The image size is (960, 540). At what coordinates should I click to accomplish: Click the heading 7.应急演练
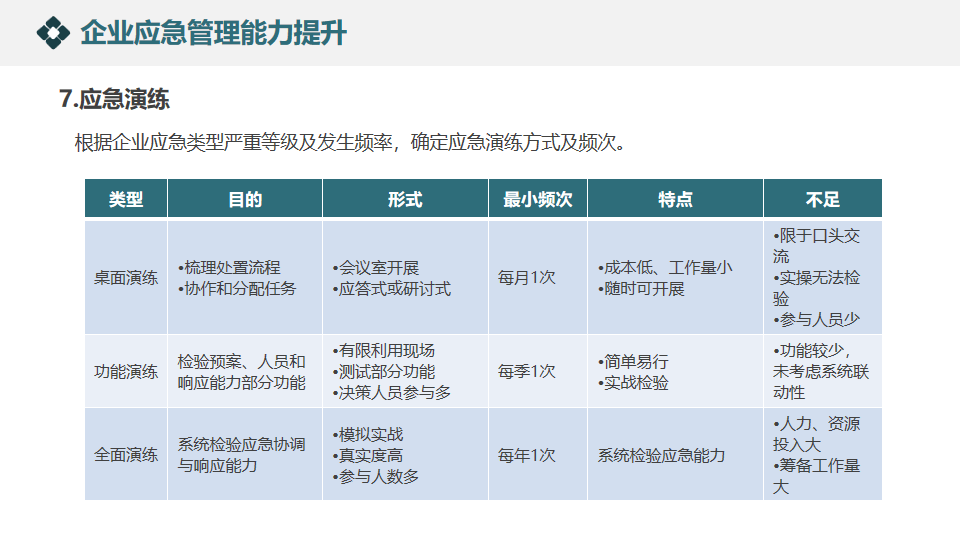(114, 99)
